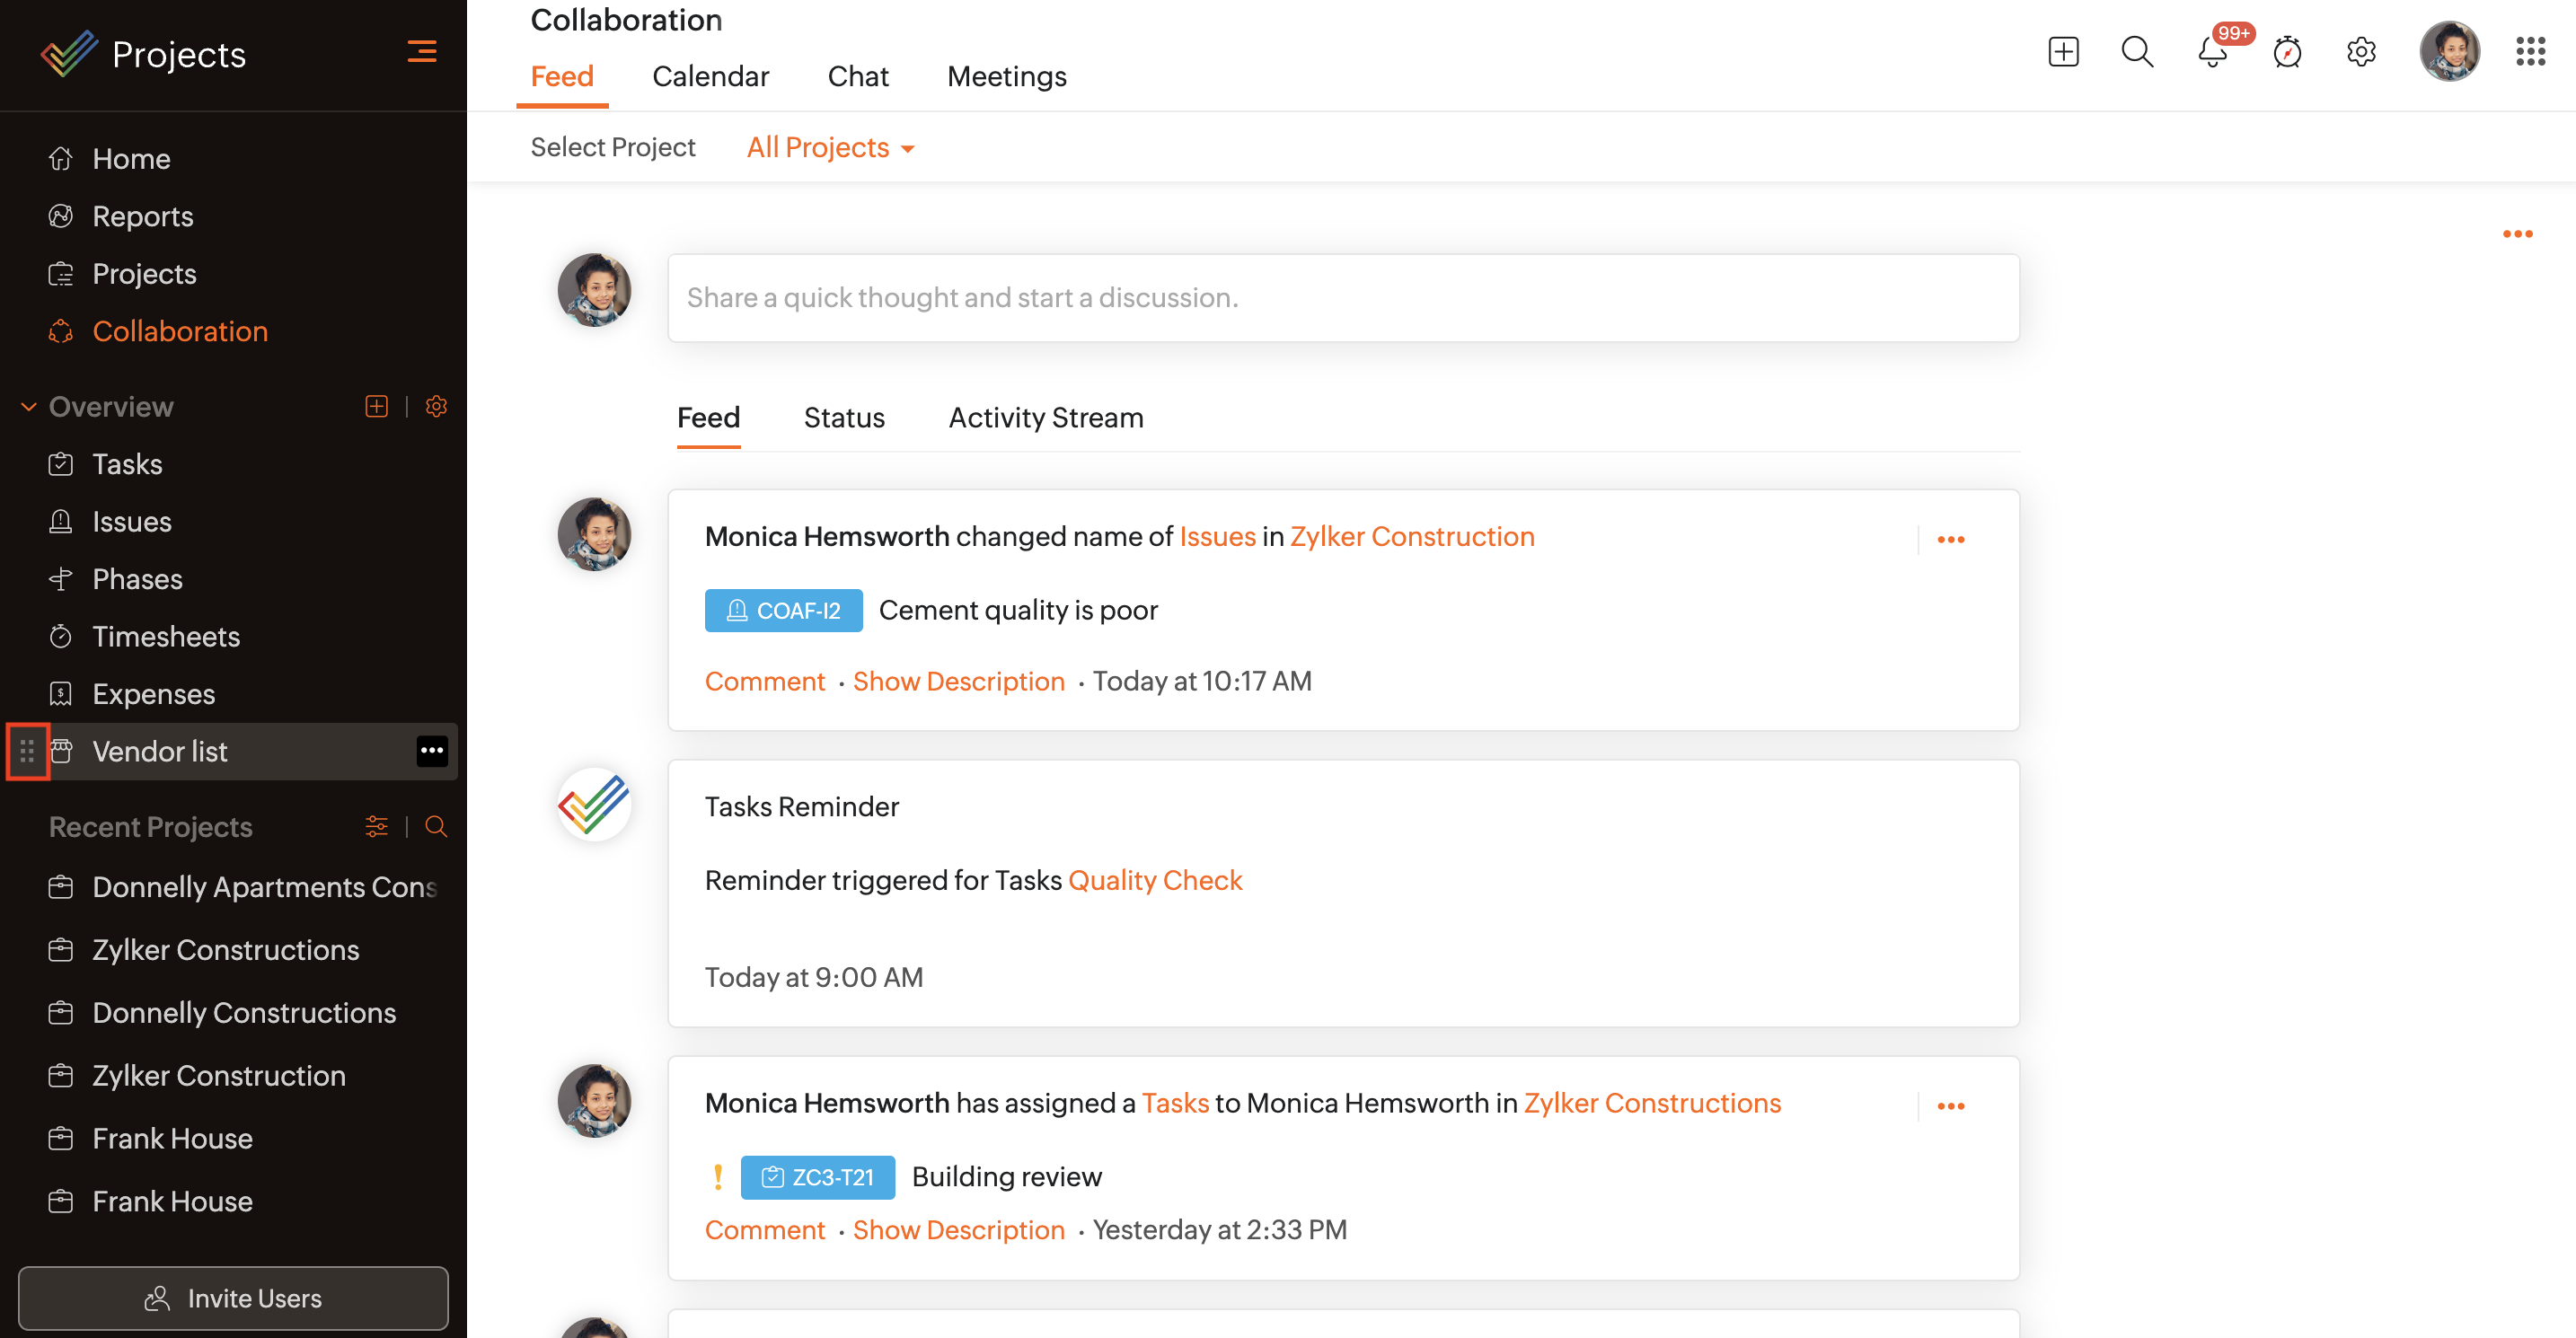Open the Quality Check task link

[1154, 880]
